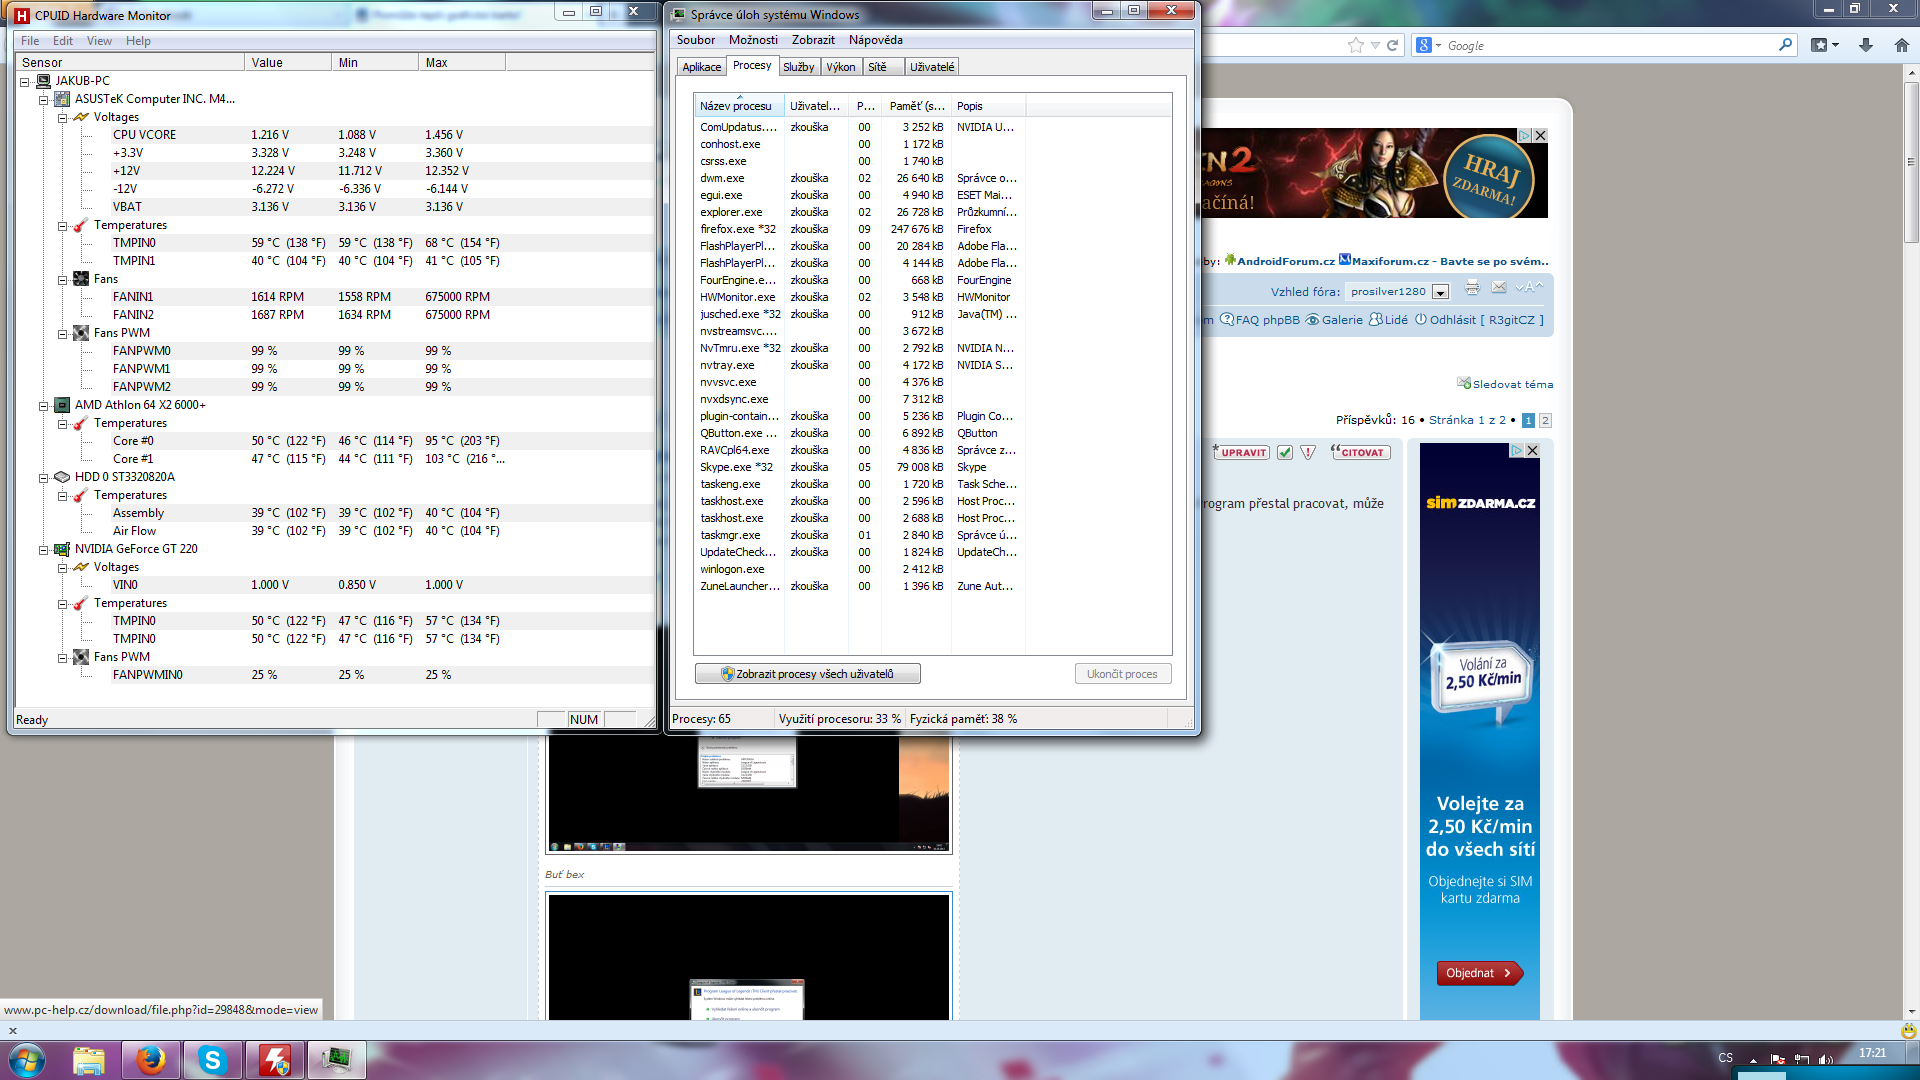Click Google search input field
1920x1080 pixels.
pos(1610,45)
